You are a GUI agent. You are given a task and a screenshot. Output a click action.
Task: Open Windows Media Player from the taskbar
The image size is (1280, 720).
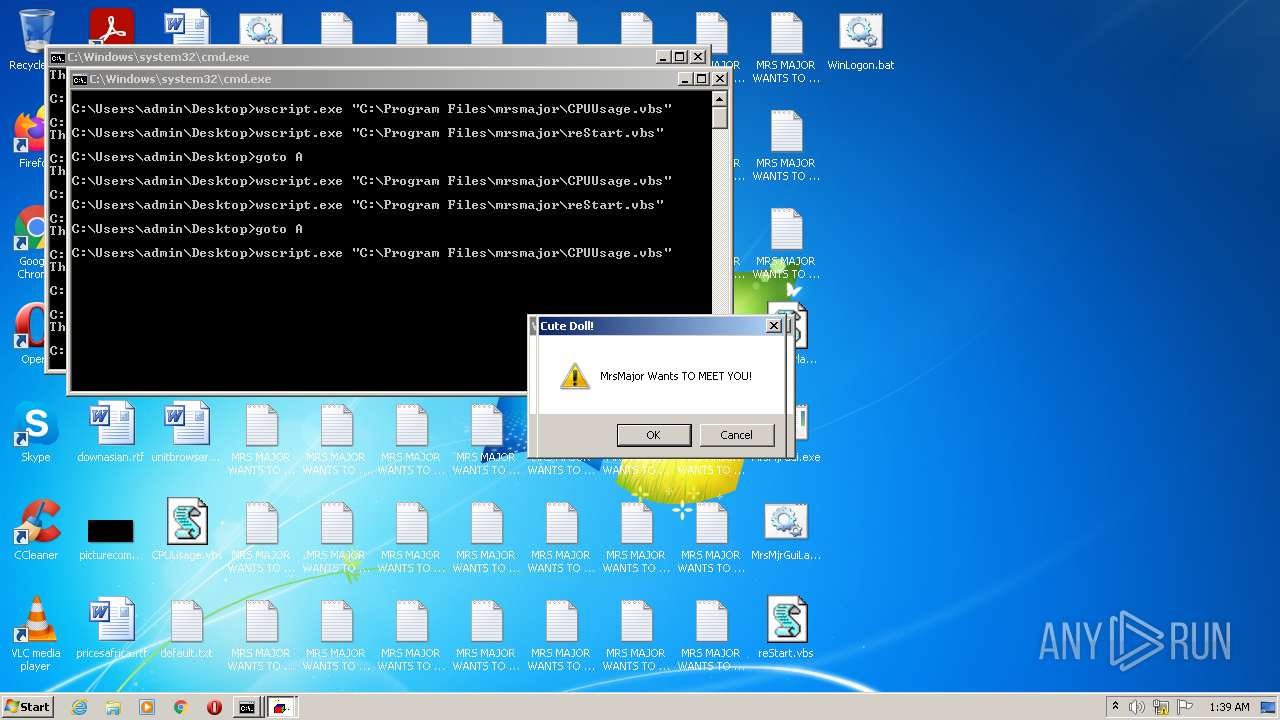click(147, 707)
